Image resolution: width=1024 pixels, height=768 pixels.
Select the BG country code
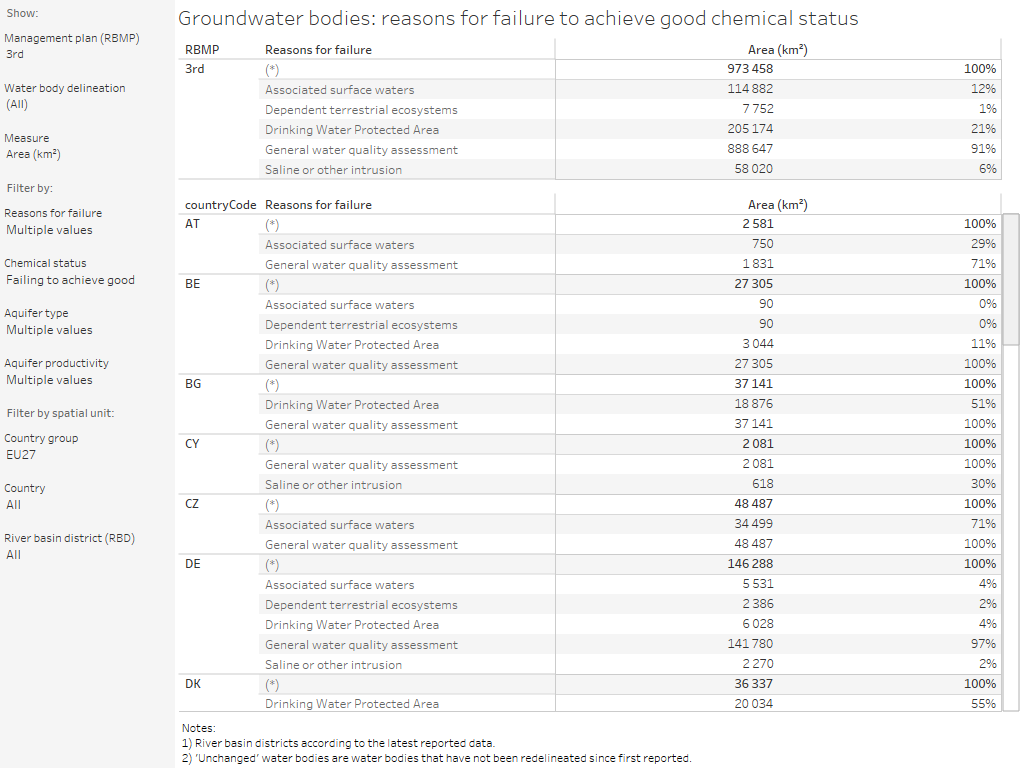pyautogui.click(x=193, y=383)
